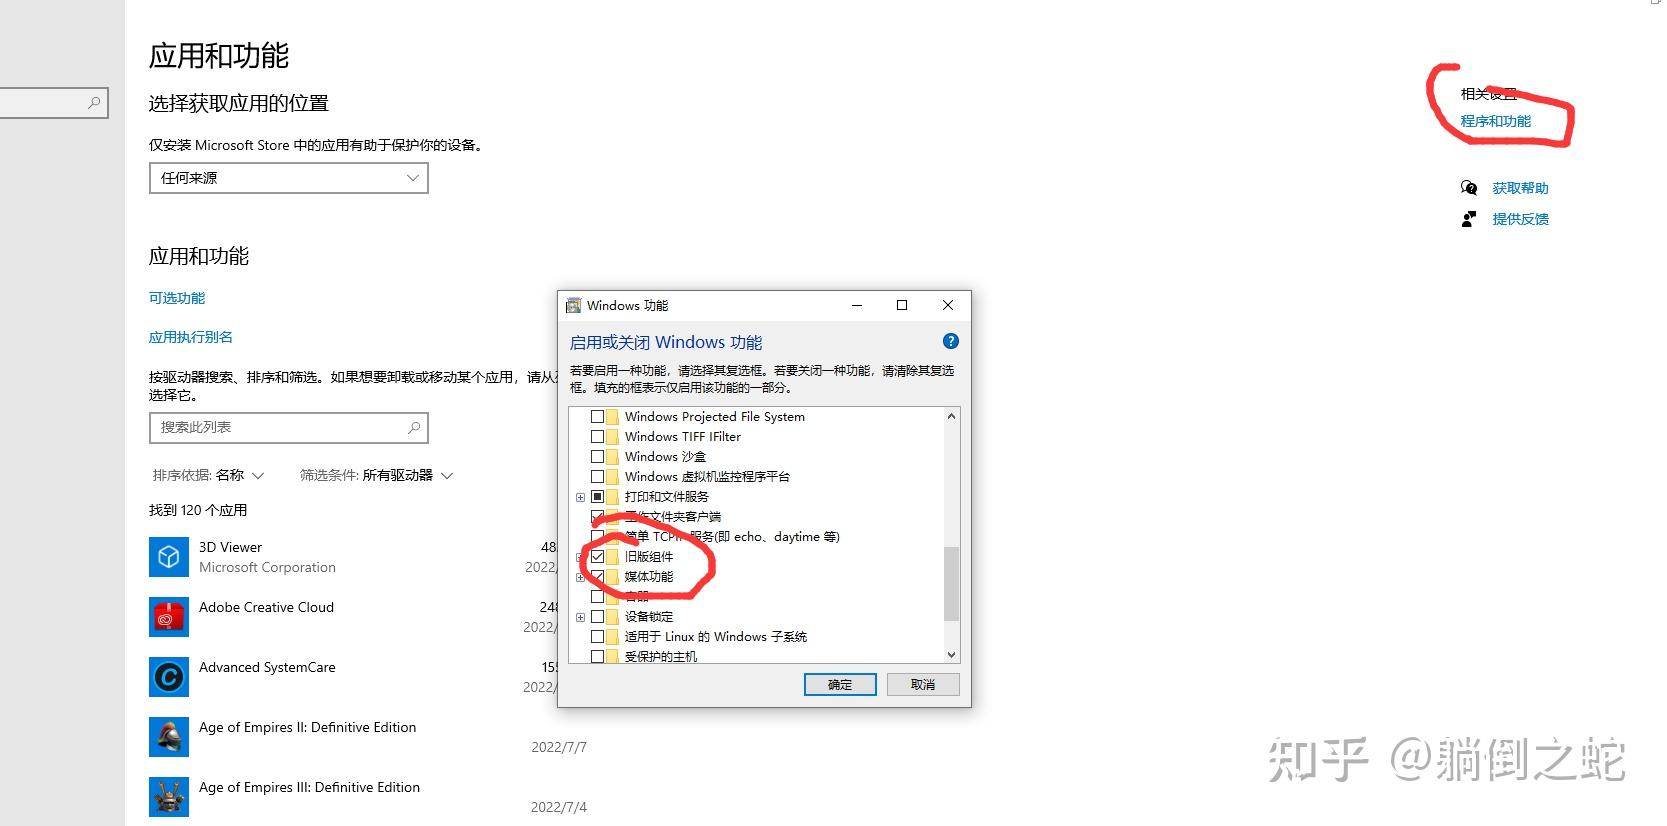The height and width of the screenshot is (826, 1667).
Task: Click search magnifier in app list box
Action: pos(414,427)
